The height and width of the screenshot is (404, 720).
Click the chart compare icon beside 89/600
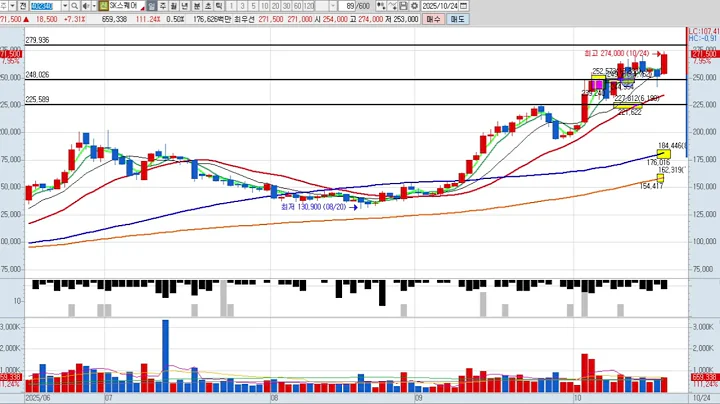click(x=381, y=6)
